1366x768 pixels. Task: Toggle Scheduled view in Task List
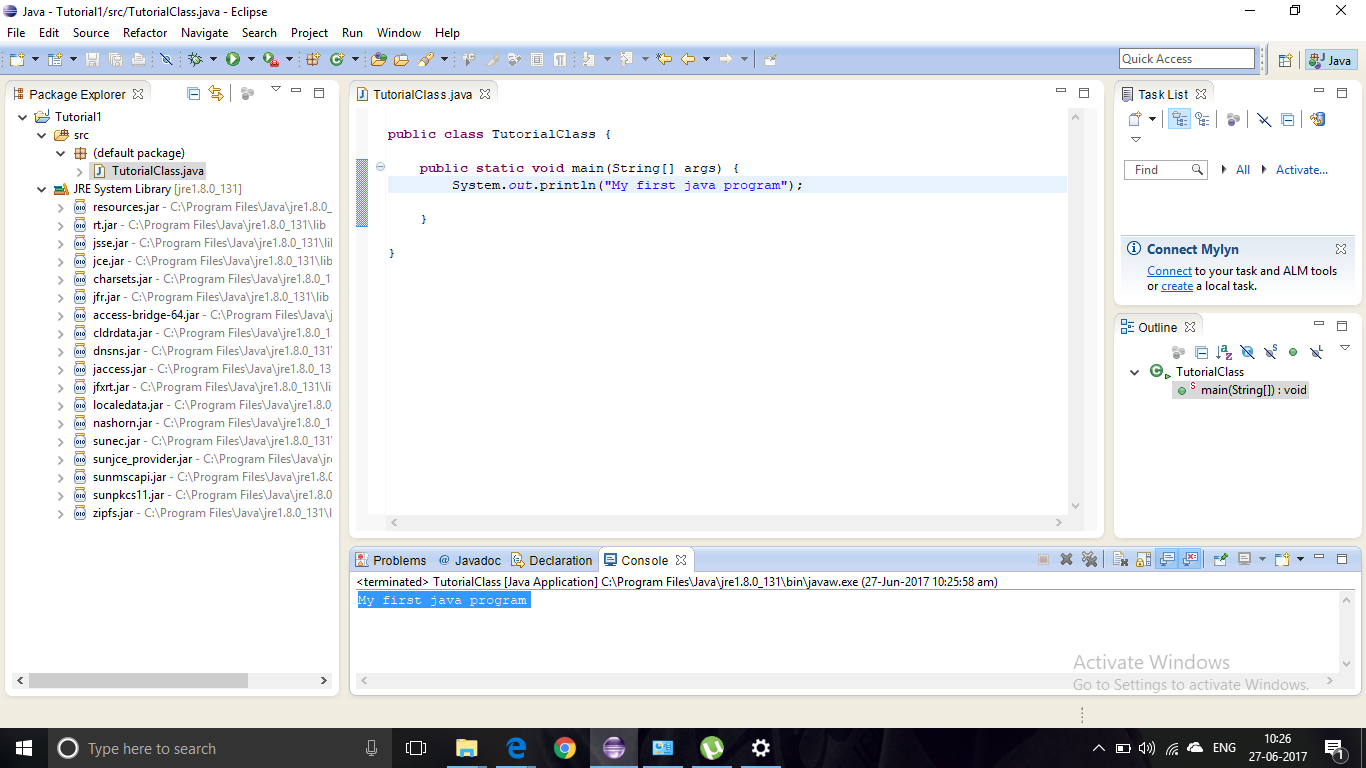1202,120
